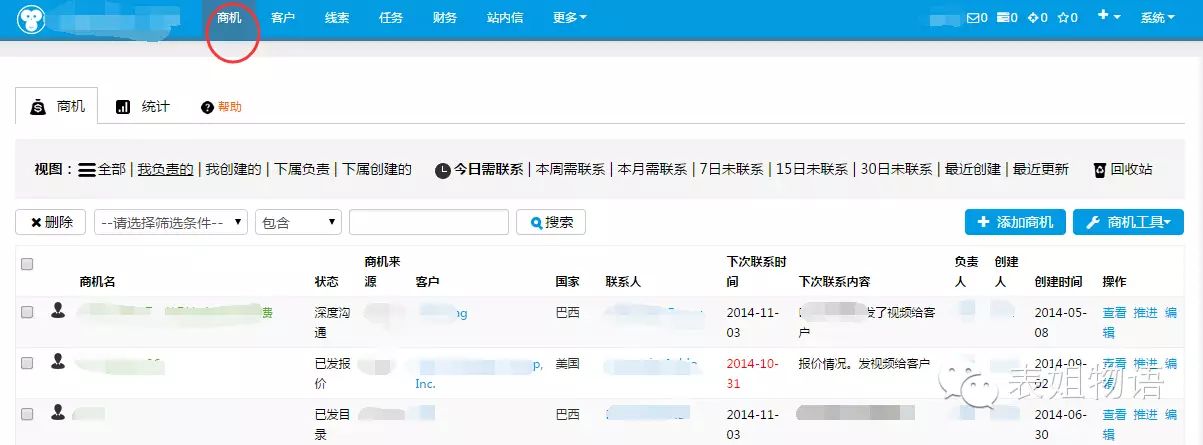Filter by 我创建的 view
Image resolution: width=1203 pixels, height=445 pixels.
click(x=233, y=169)
